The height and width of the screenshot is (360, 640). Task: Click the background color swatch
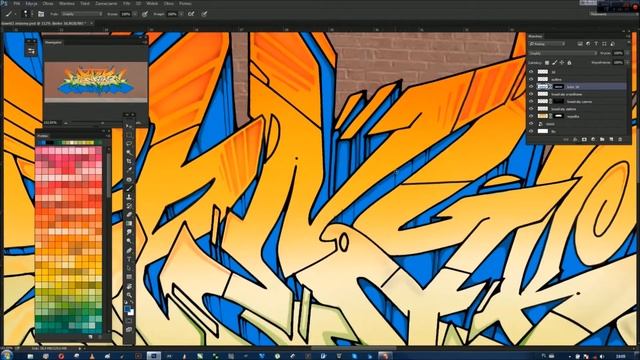tap(131, 313)
